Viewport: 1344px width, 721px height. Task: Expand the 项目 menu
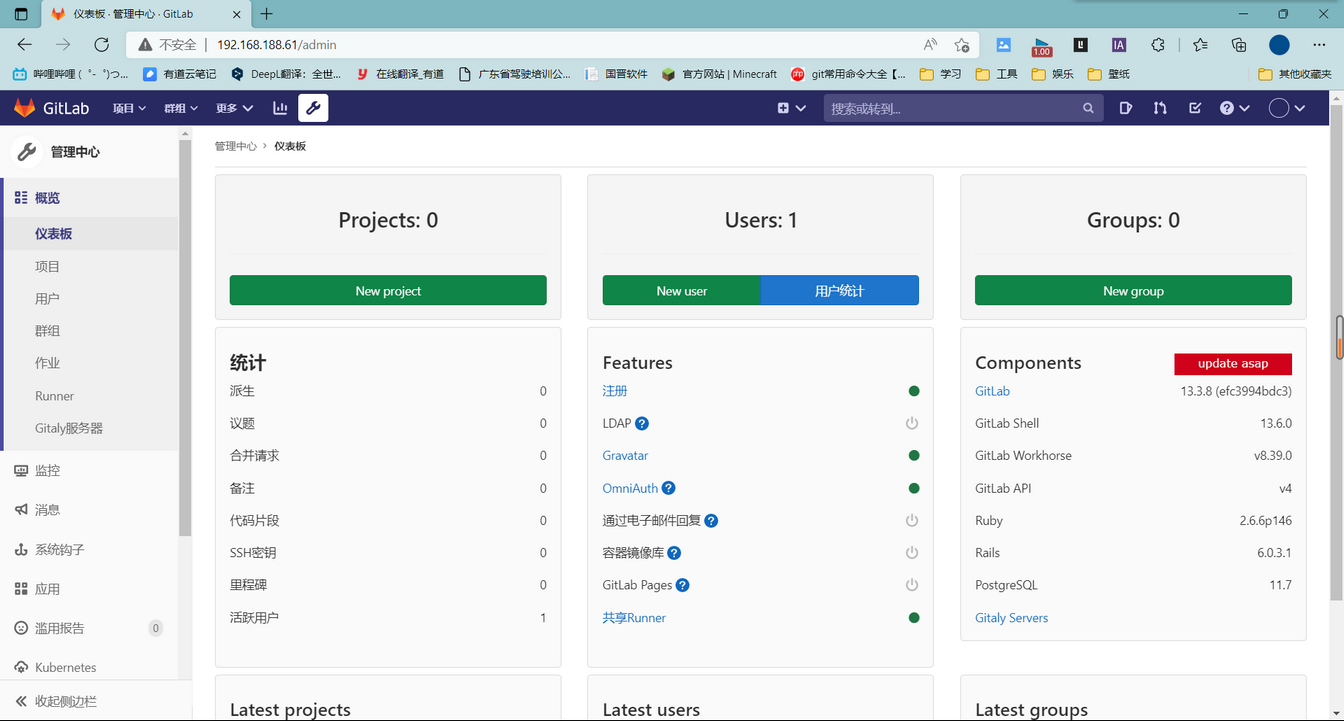pyautogui.click(x=129, y=108)
